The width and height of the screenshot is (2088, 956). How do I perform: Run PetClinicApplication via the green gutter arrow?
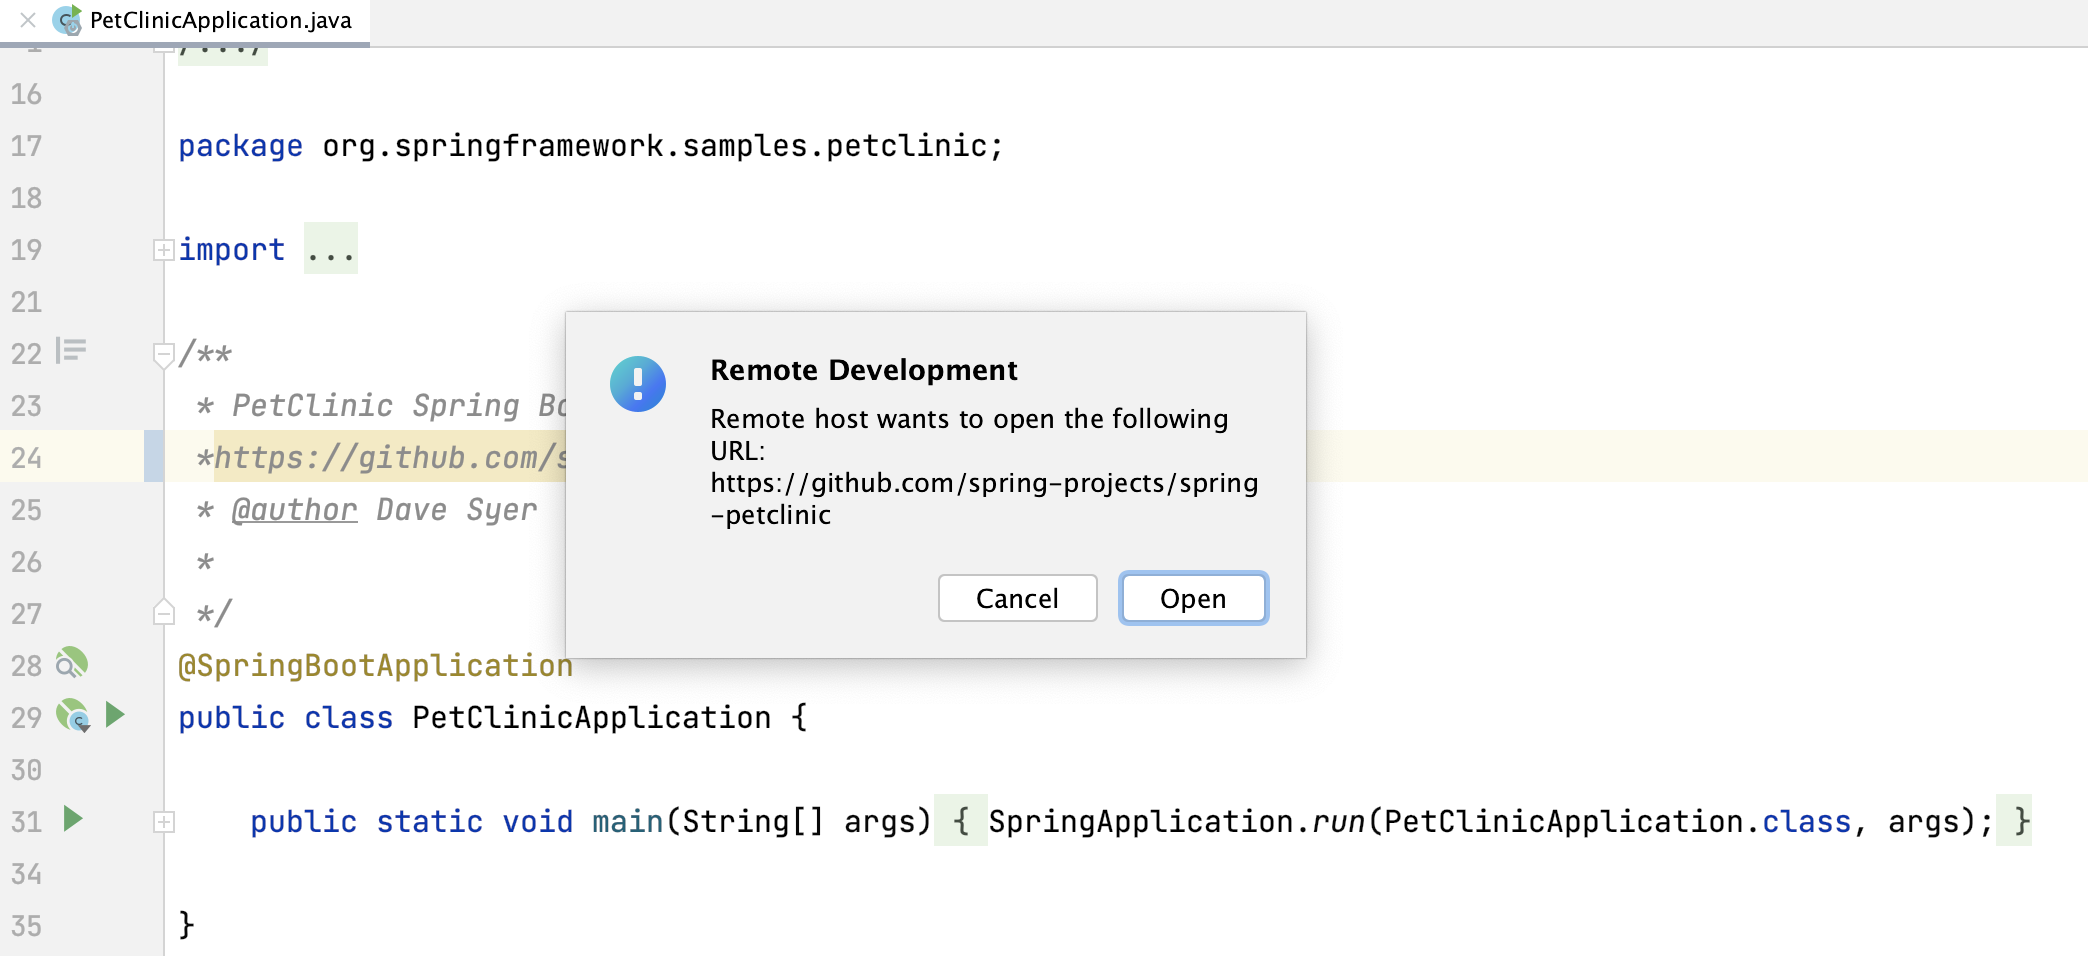pyautogui.click(x=117, y=716)
